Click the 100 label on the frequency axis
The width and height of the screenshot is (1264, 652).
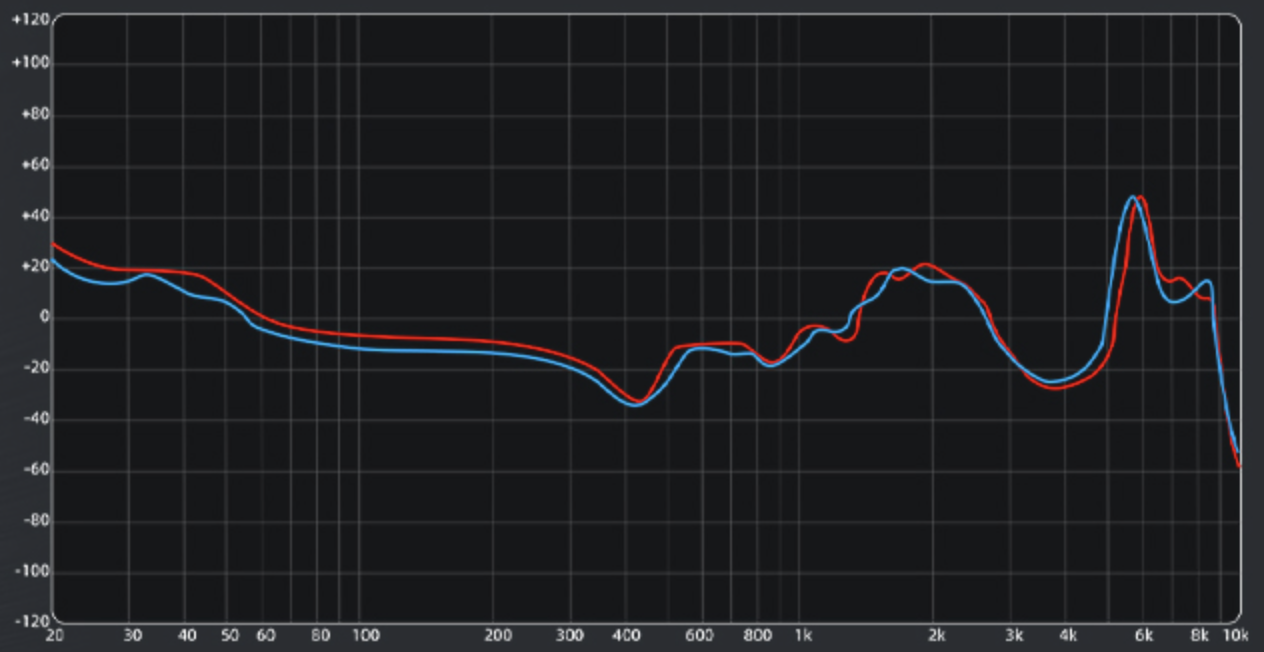pos(365,635)
